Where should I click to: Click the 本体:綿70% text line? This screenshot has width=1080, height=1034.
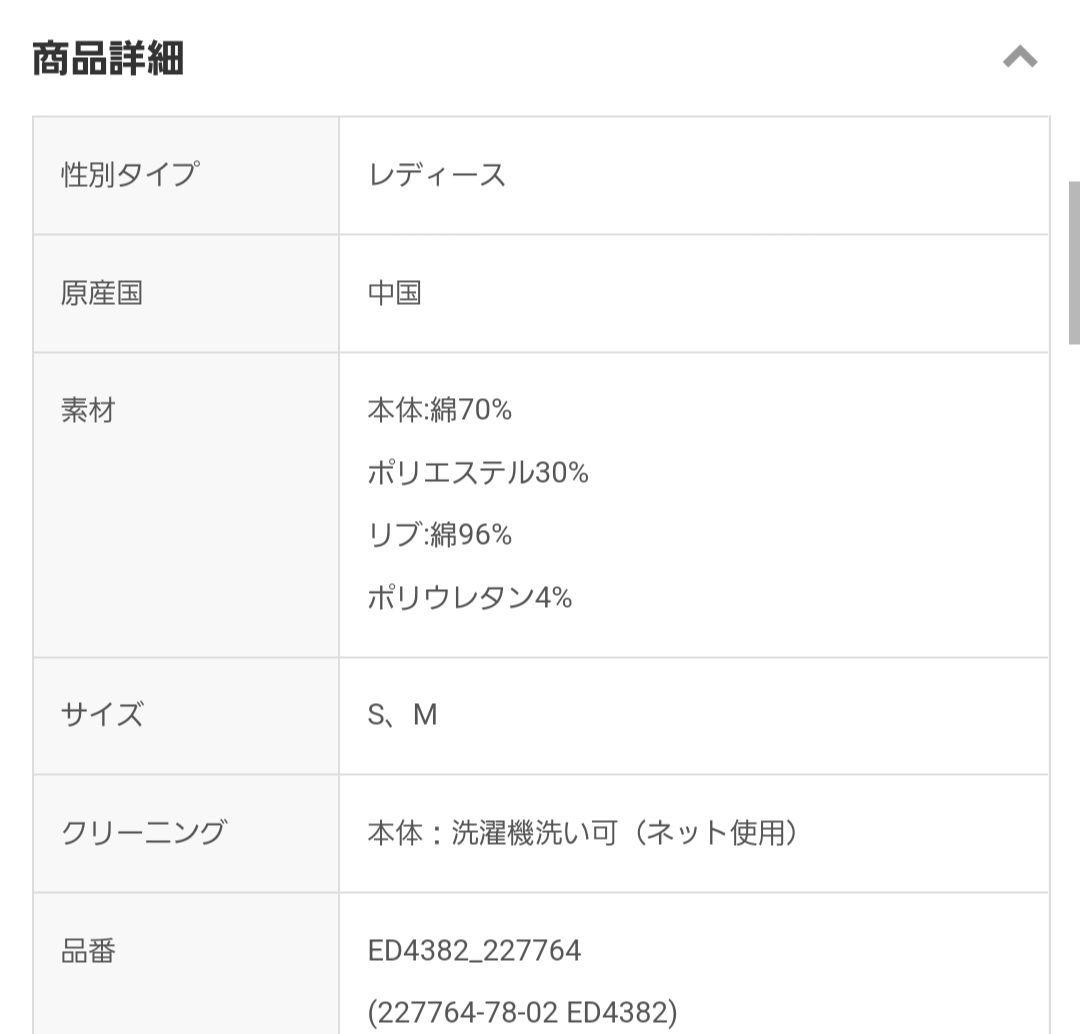(x=439, y=410)
